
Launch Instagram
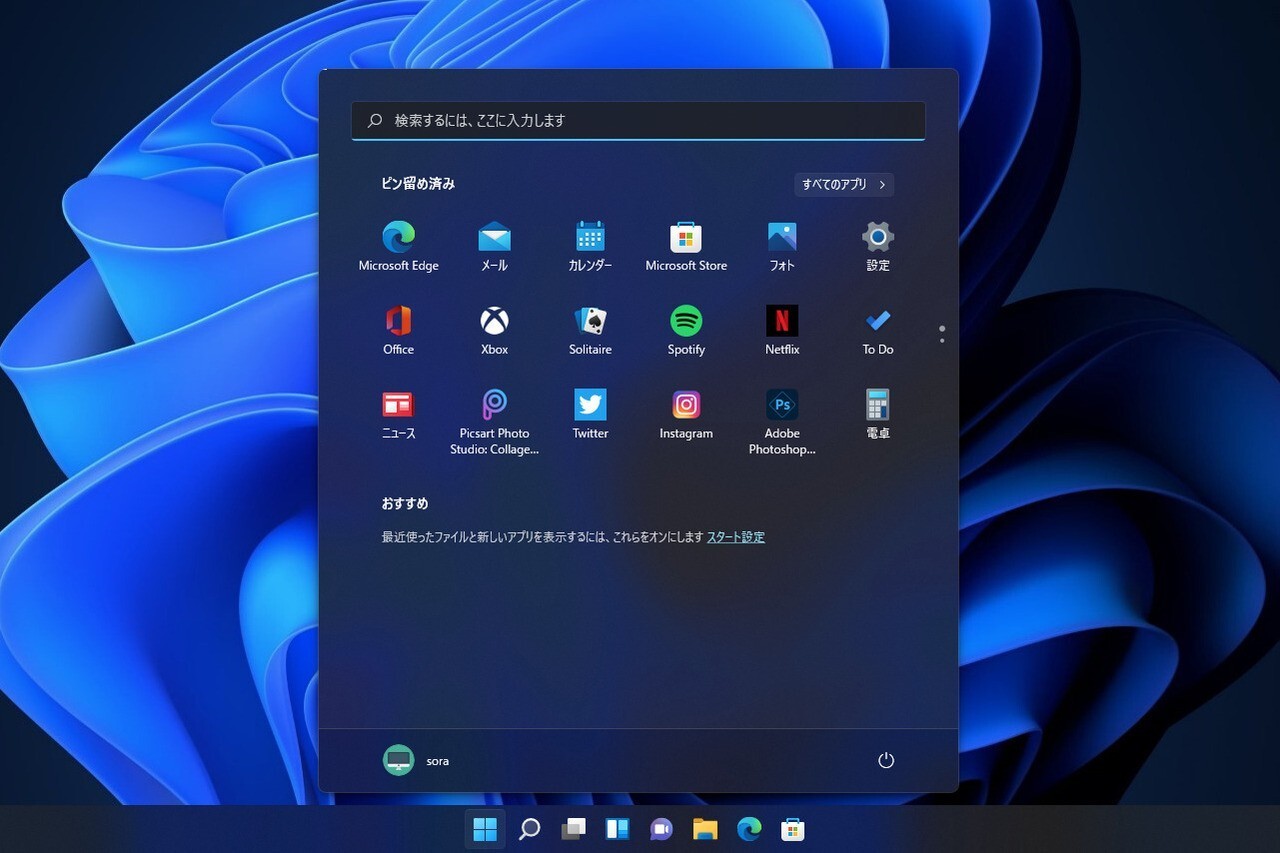click(x=686, y=414)
